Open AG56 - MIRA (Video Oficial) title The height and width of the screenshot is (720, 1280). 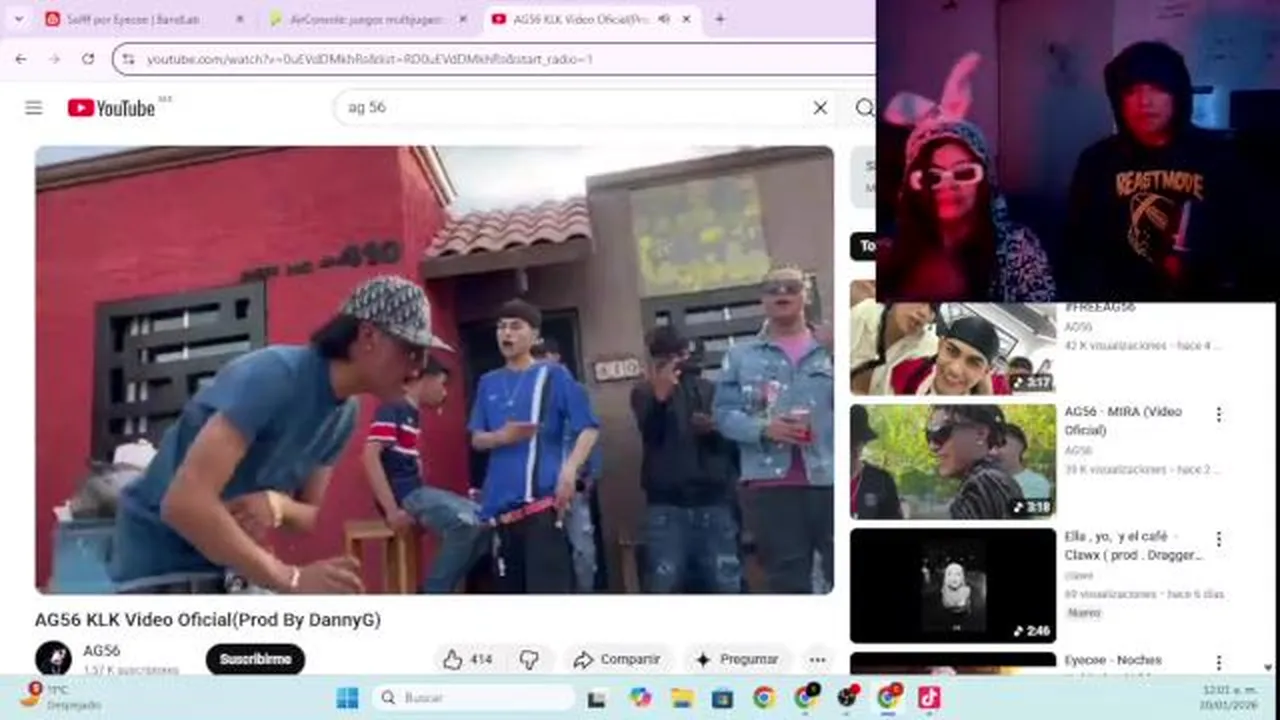pyautogui.click(x=1123, y=421)
